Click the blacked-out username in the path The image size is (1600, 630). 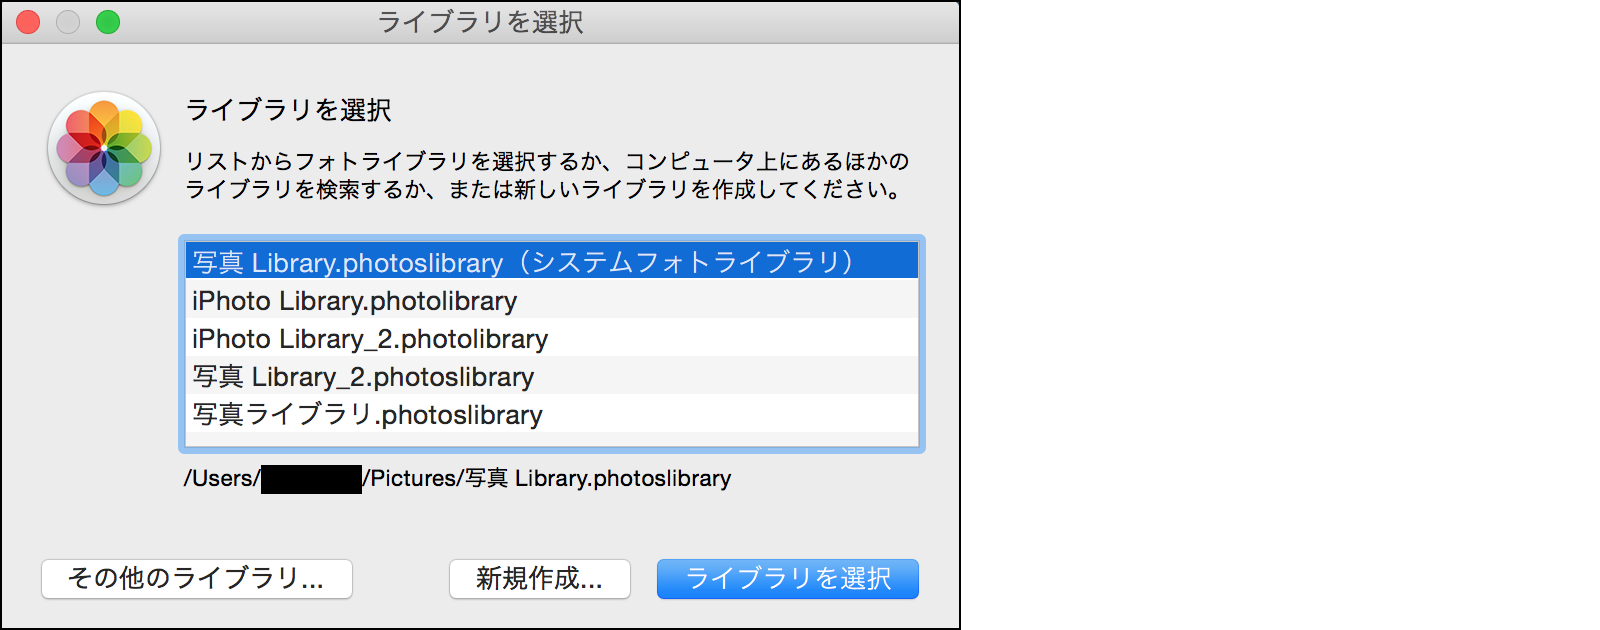click(311, 479)
